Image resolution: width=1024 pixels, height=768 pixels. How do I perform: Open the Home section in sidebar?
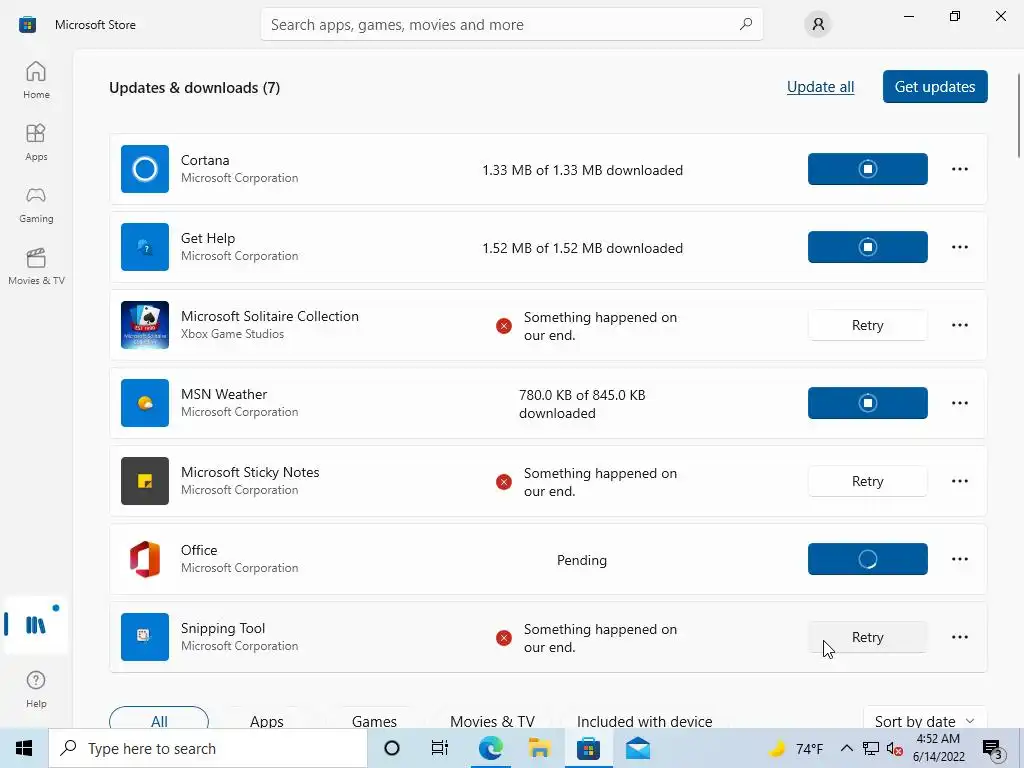pos(36,80)
